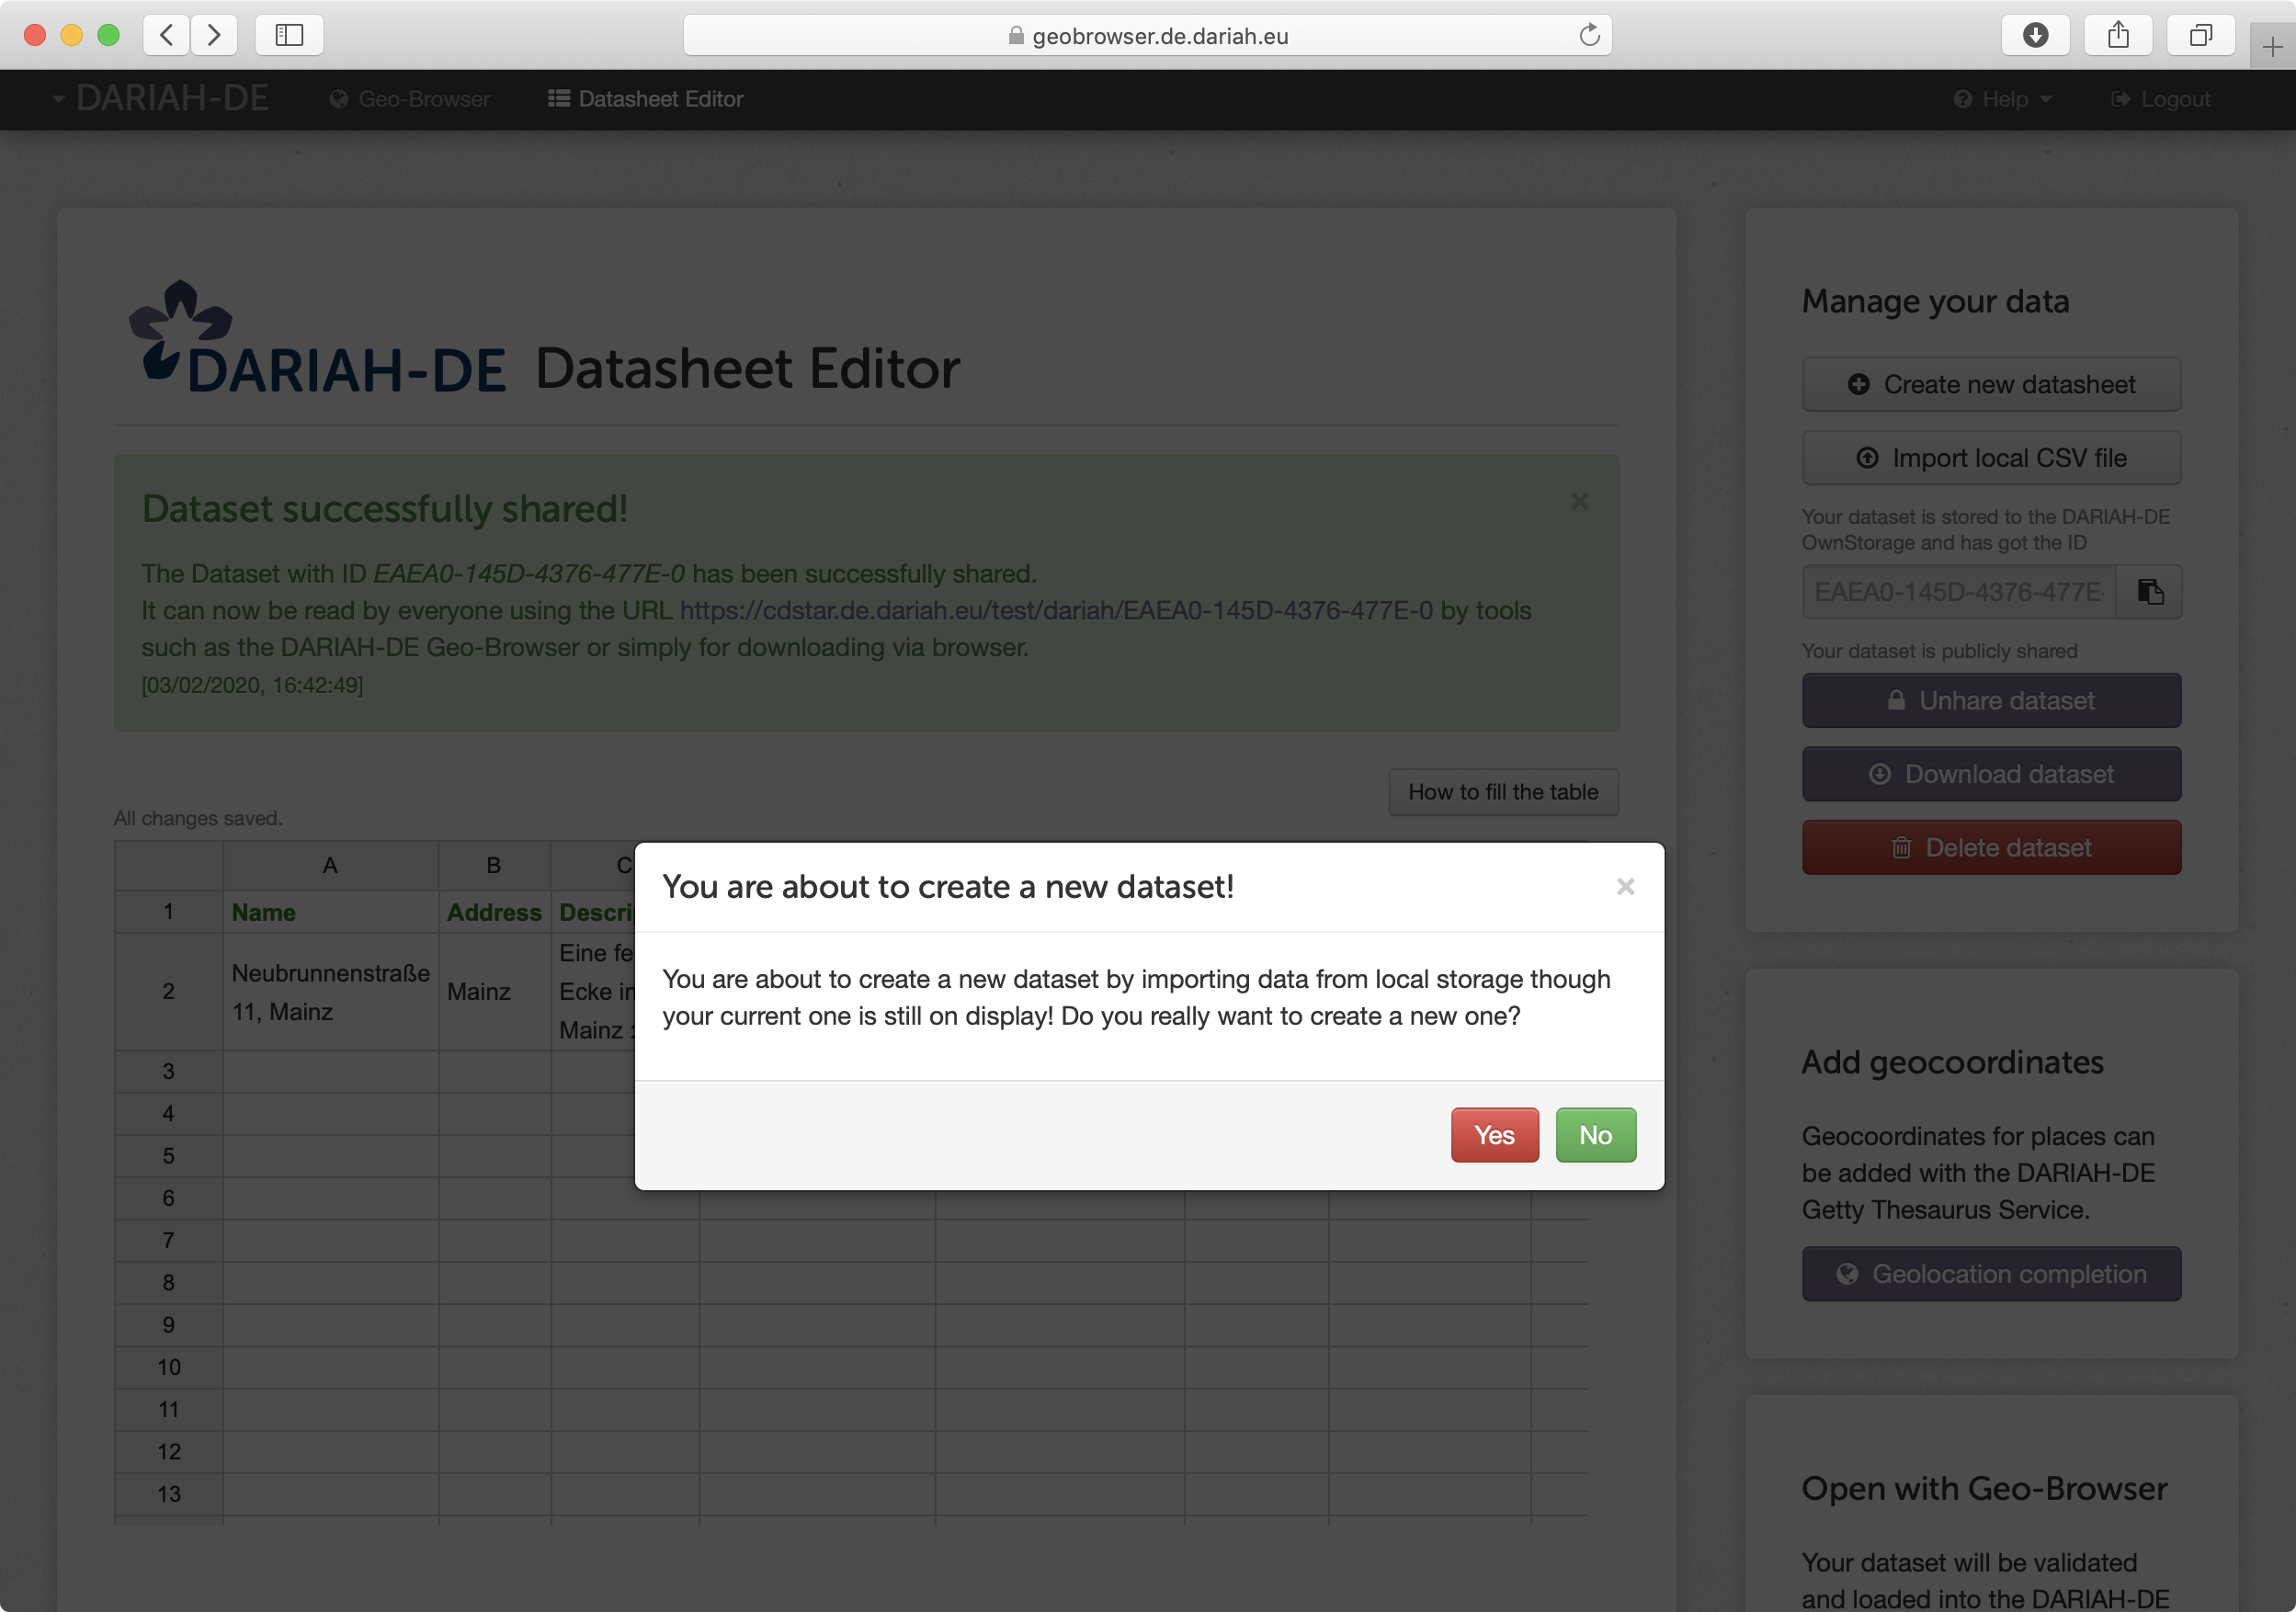
Task: Click the geobrowser.de.dariah.eu address bar
Action: pos(1147,36)
